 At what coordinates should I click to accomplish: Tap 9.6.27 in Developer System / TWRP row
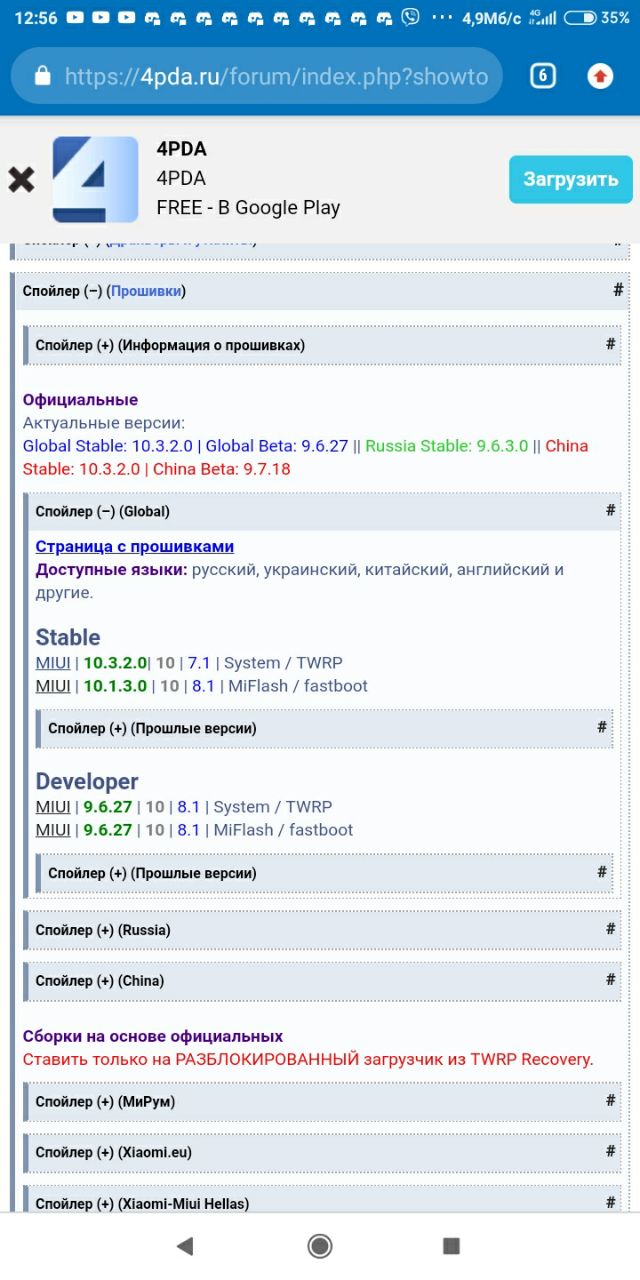[x=108, y=807]
